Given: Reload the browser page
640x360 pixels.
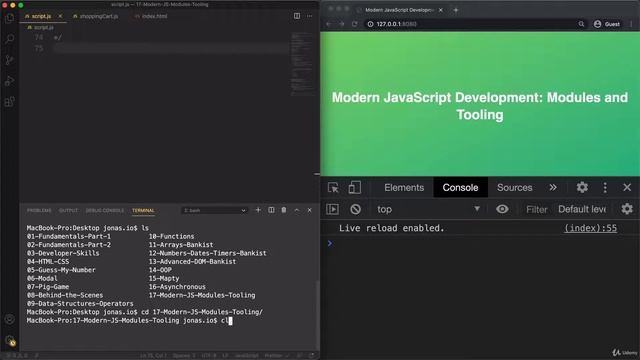Looking at the screenshot, I should click(x=355, y=24).
